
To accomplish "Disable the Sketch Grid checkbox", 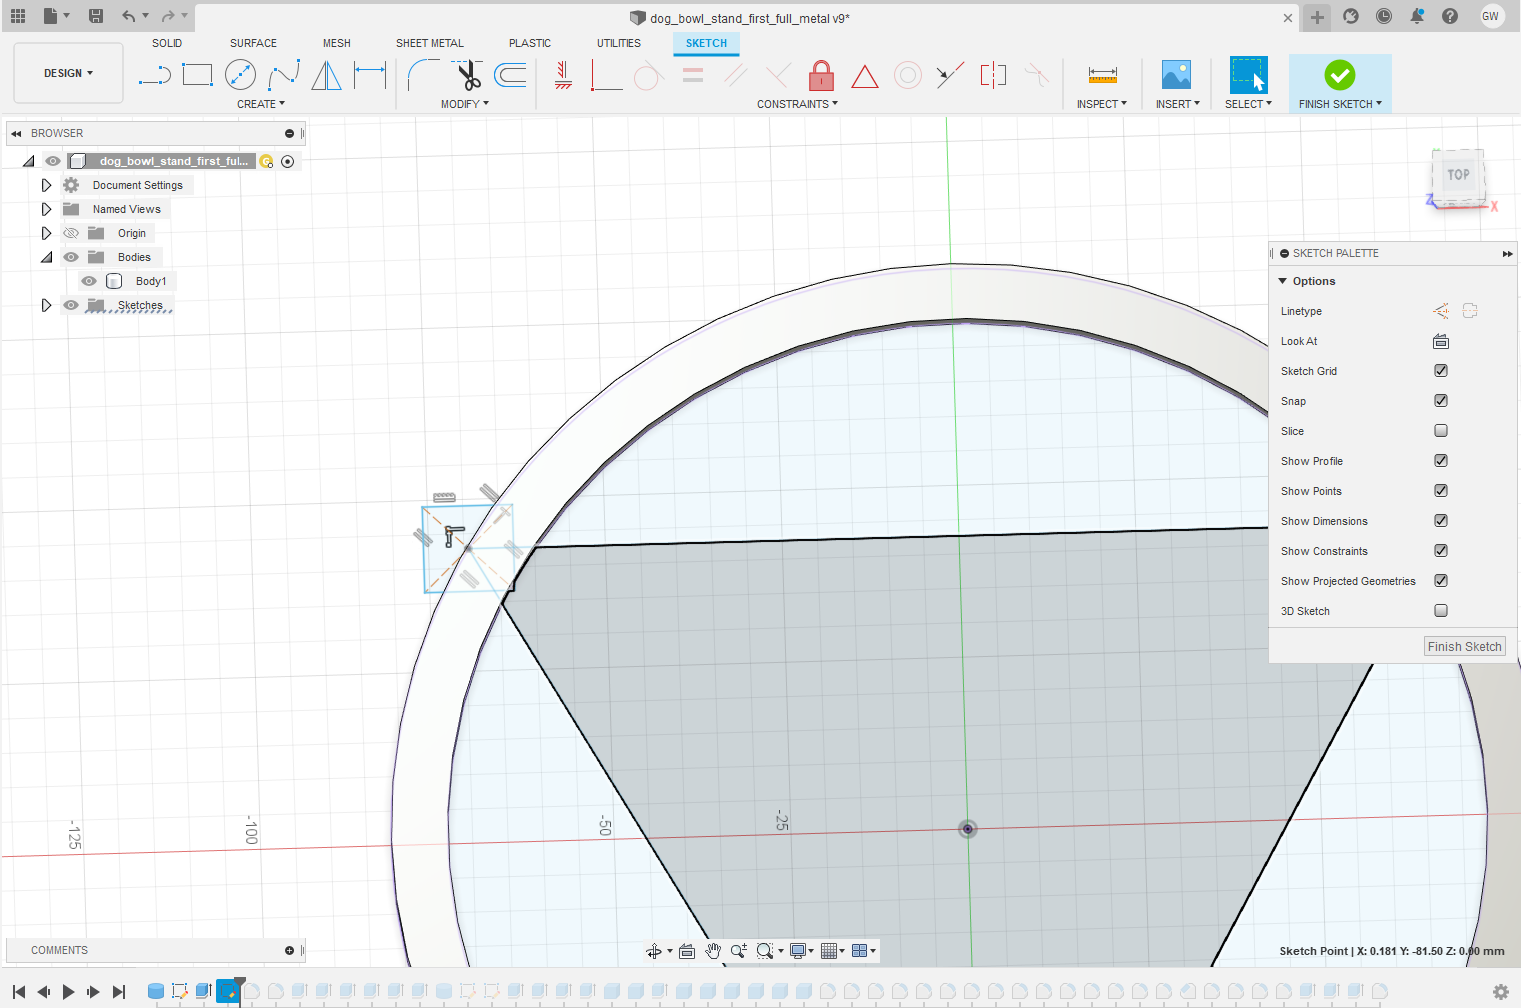I will [1441, 371].
